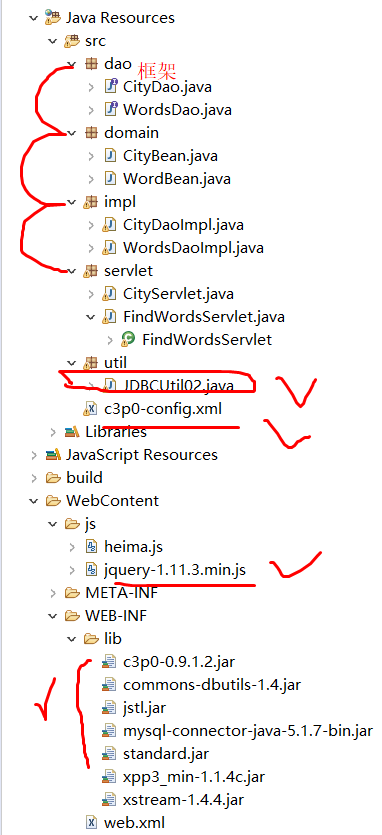The width and height of the screenshot is (382, 835).
Task: Collapse the dao package
Action: point(72,64)
